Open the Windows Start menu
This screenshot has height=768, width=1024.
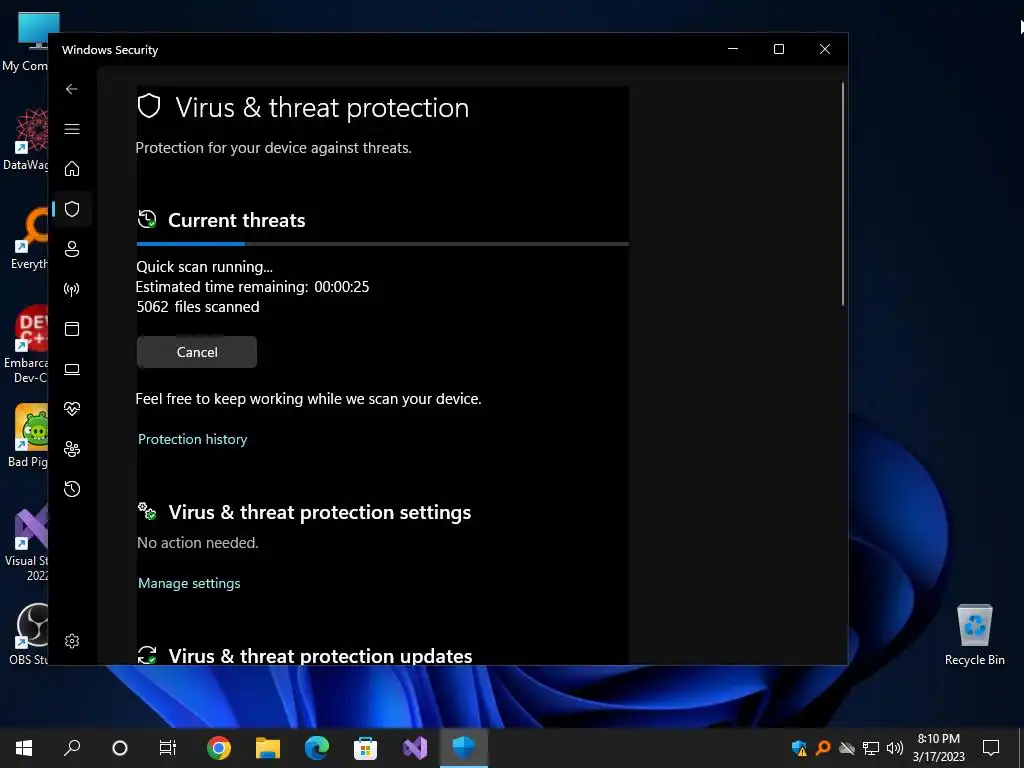click(24, 747)
